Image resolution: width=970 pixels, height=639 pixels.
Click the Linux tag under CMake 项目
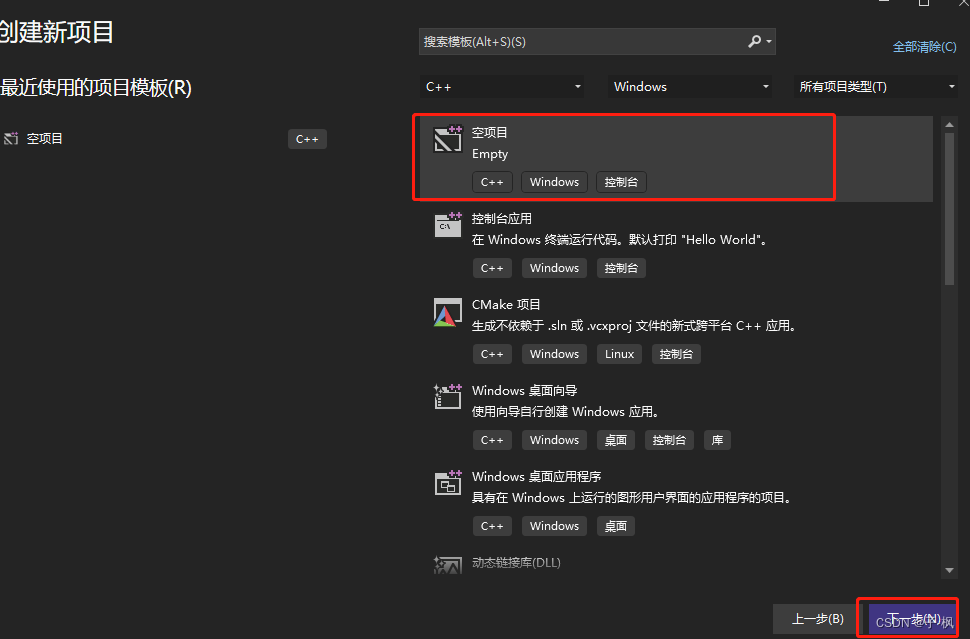tap(619, 353)
